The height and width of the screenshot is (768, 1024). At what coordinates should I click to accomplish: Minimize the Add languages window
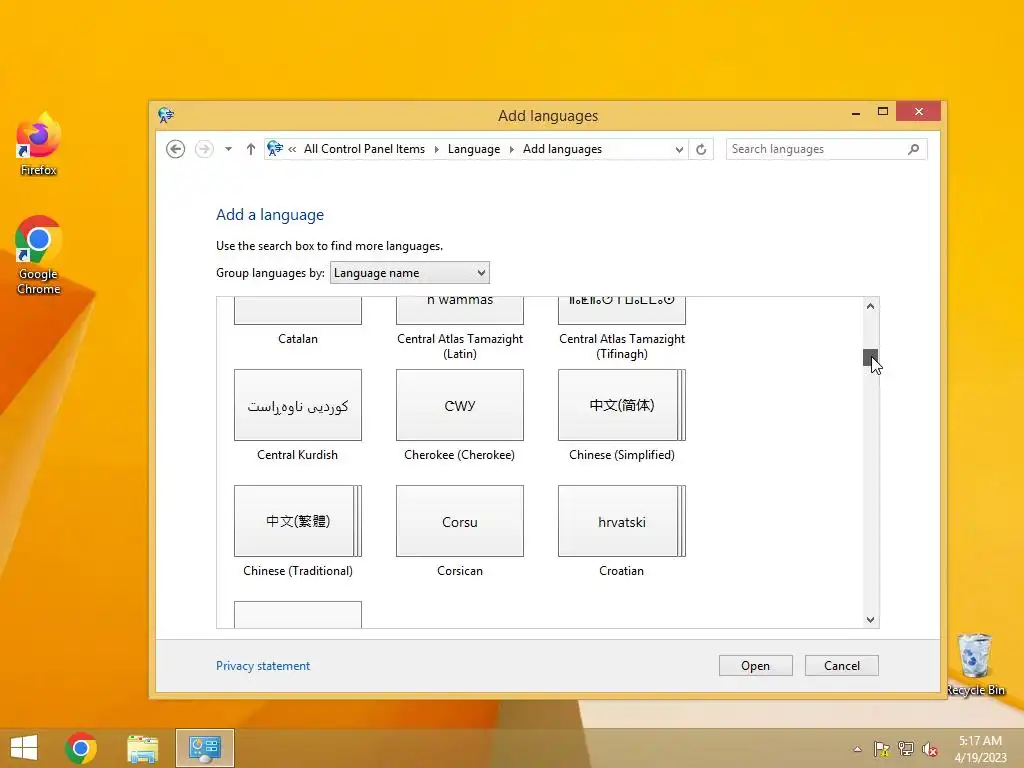(x=856, y=113)
